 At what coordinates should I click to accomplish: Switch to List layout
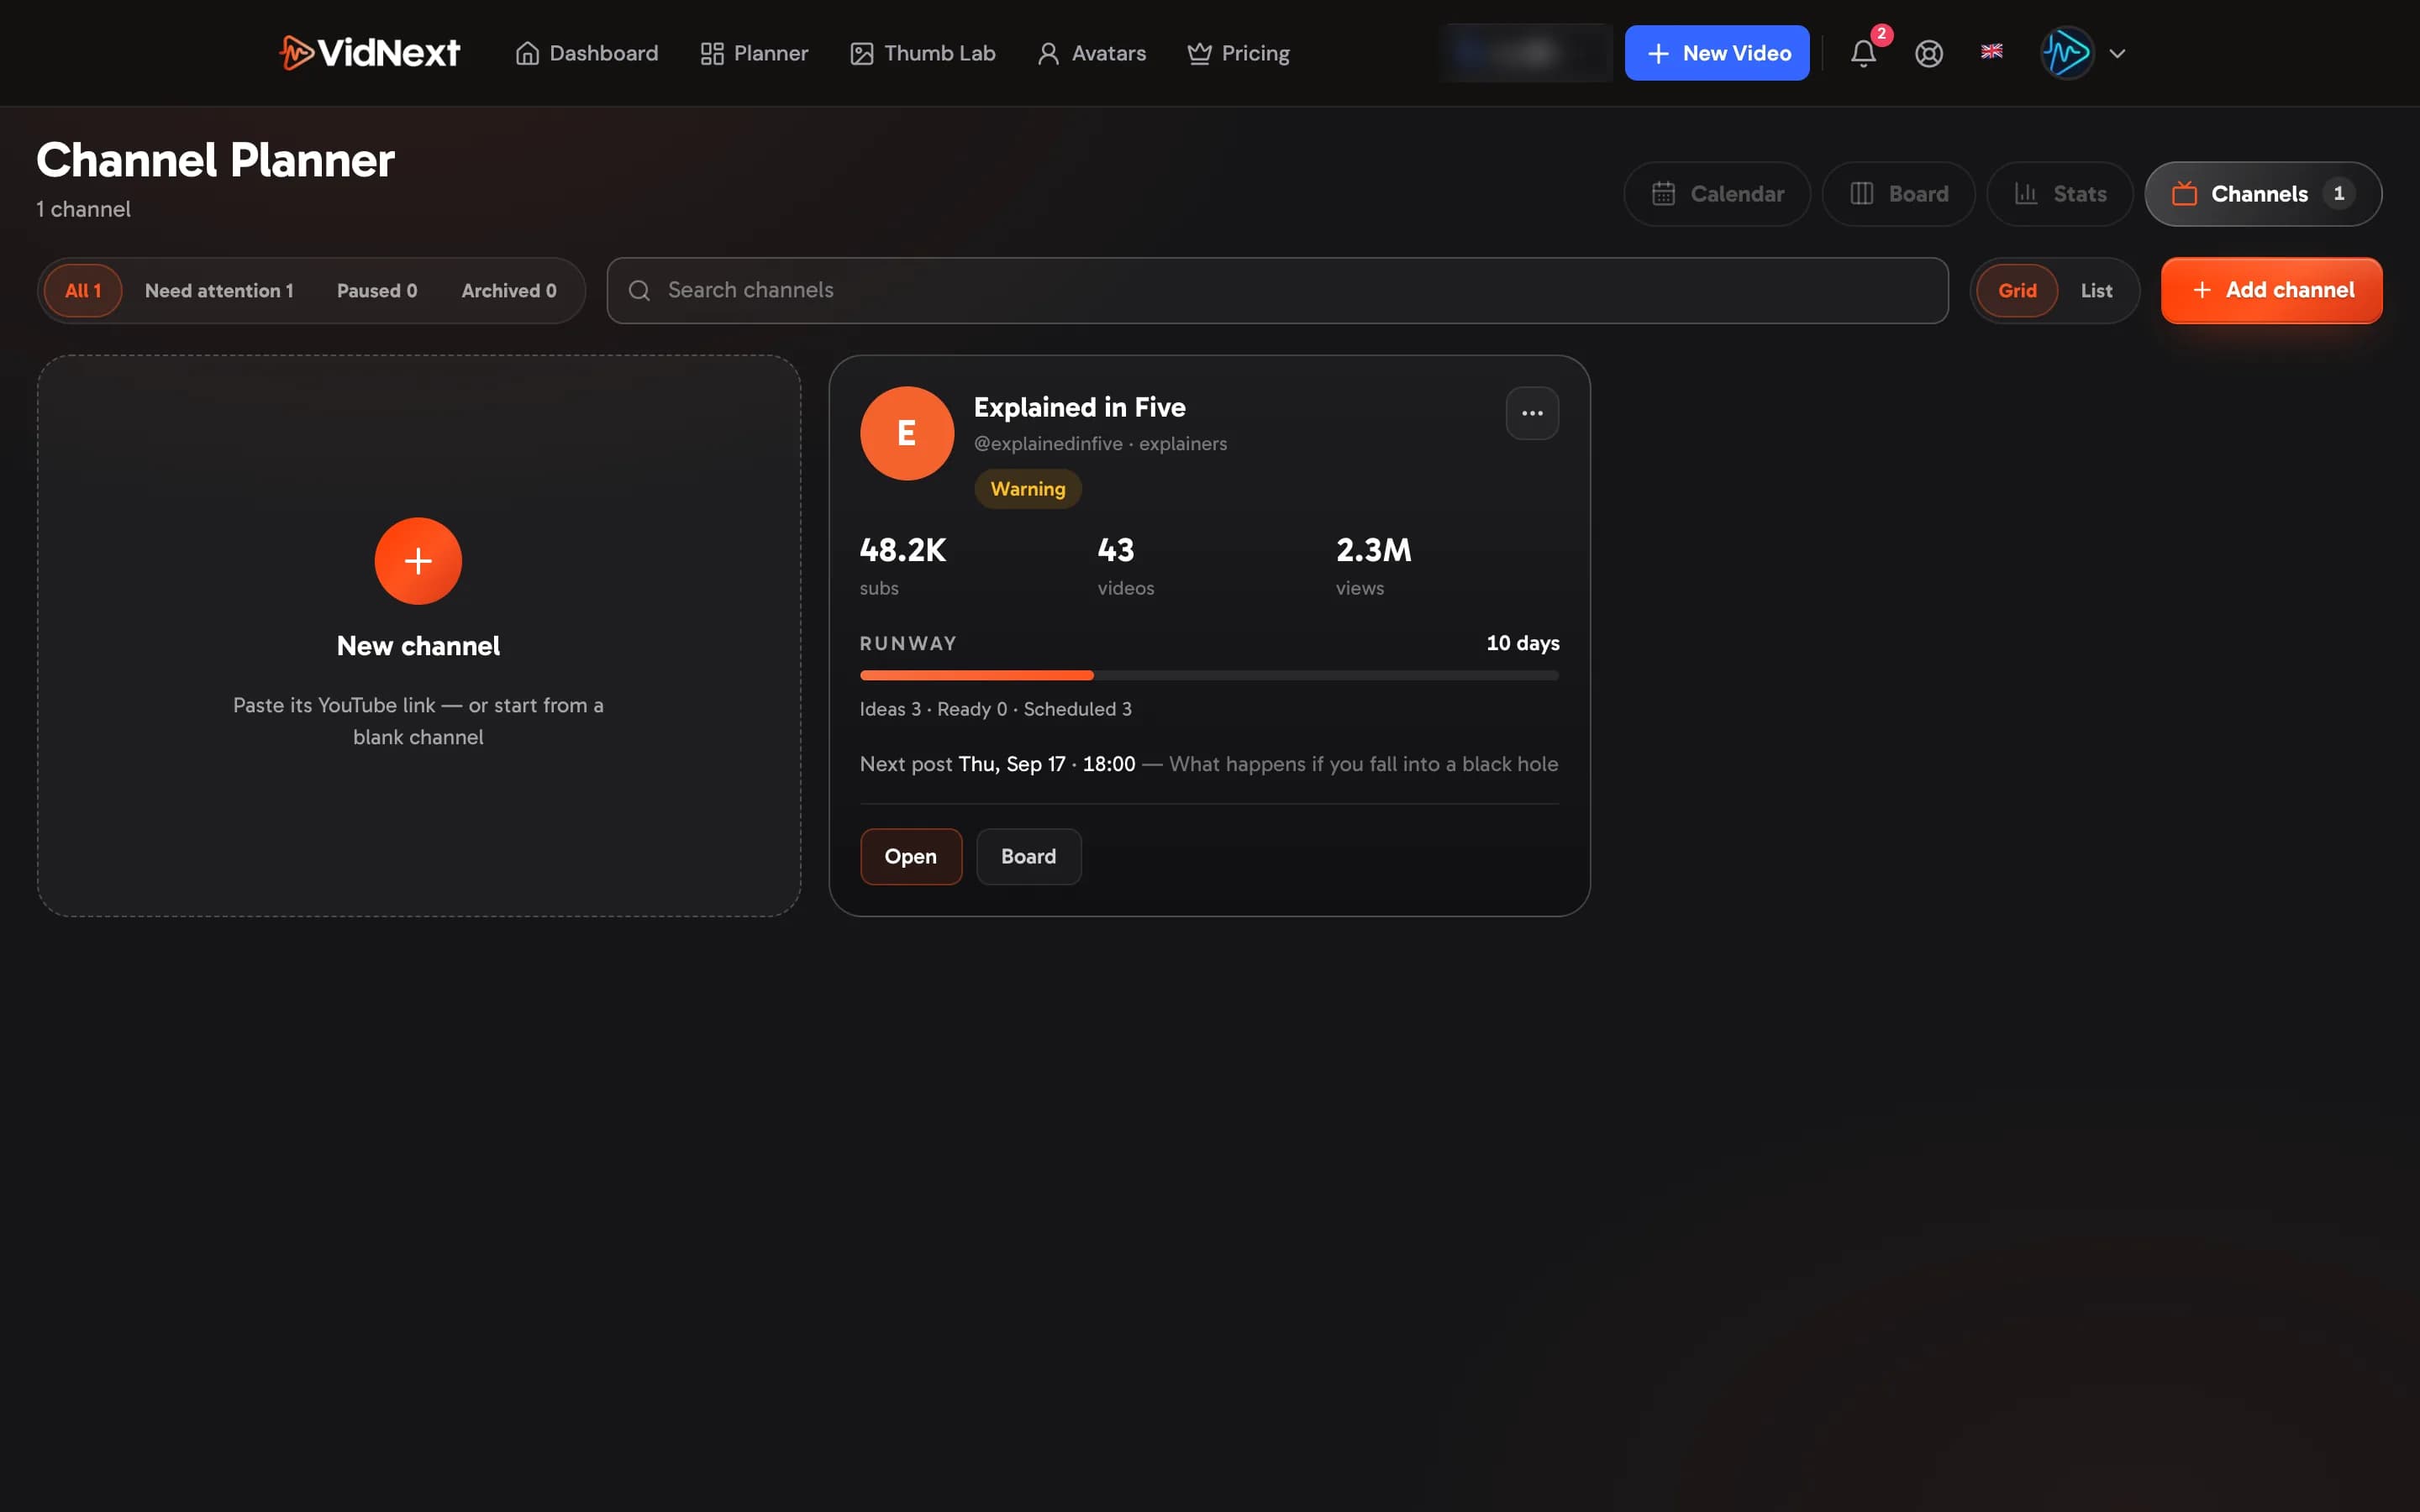[2096, 291]
